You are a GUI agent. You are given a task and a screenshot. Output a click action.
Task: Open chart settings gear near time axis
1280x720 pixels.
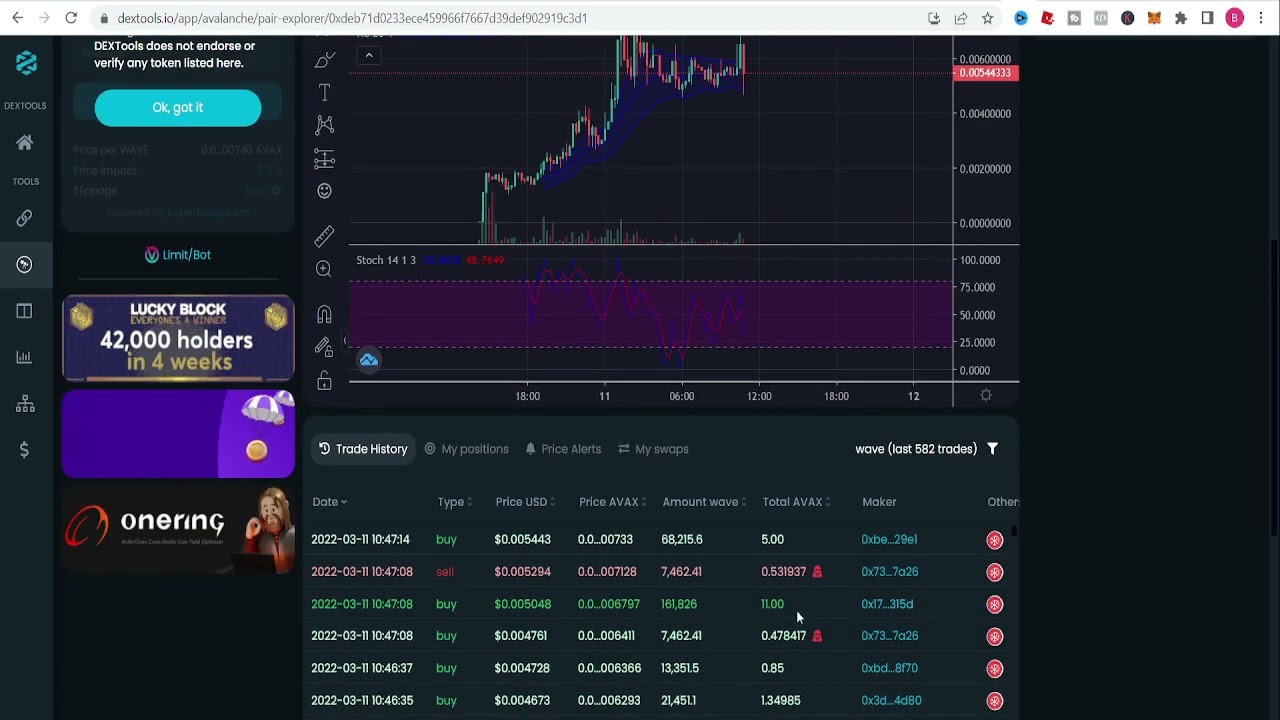click(986, 396)
